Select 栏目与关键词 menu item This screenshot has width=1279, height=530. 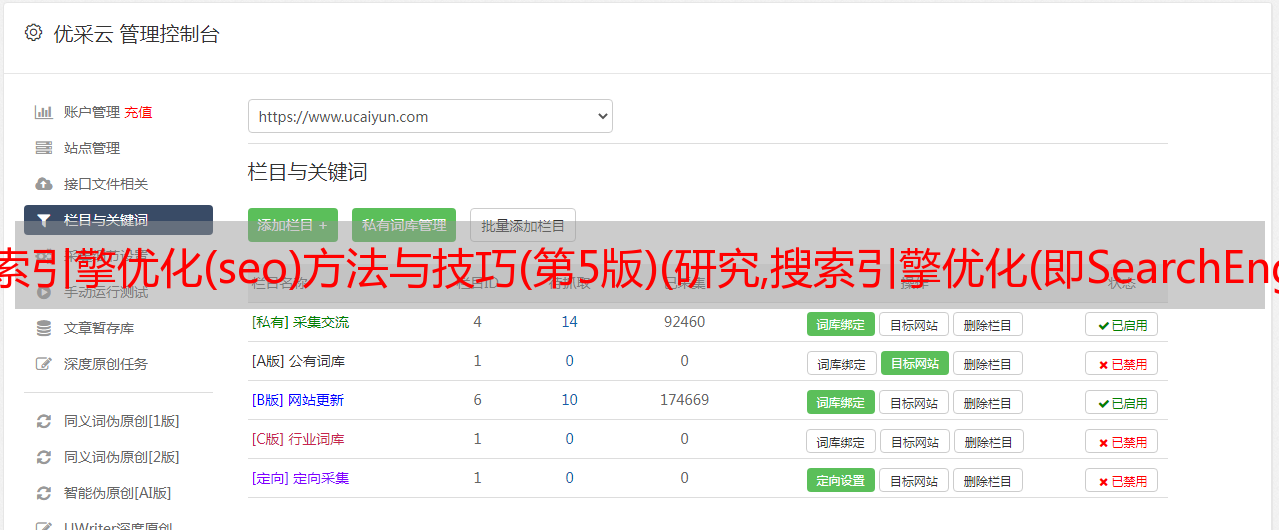[x=118, y=220]
